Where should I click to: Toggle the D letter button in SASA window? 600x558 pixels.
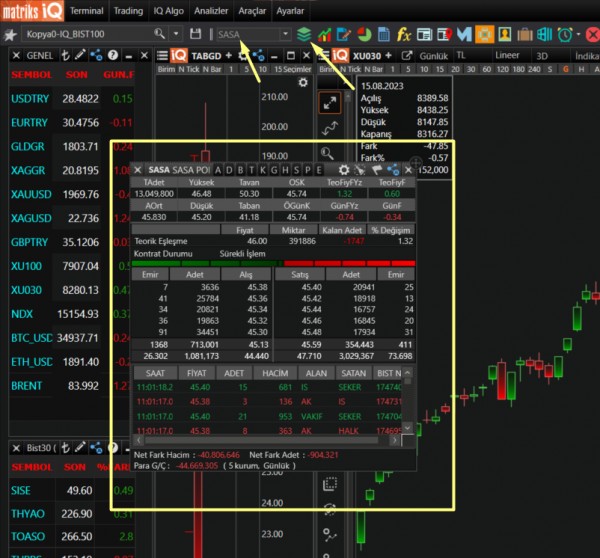pos(229,170)
